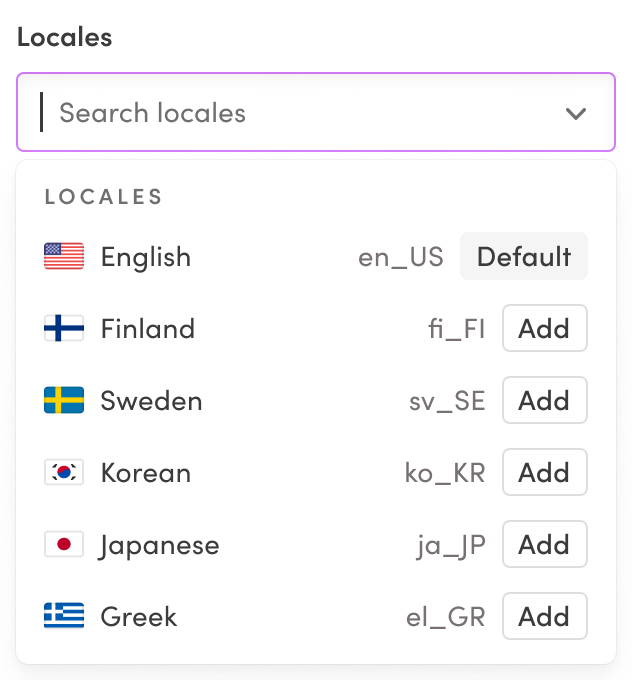Viewport: 632px width, 680px height.
Task: Add the Finland locale
Action: (x=544, y=329)
